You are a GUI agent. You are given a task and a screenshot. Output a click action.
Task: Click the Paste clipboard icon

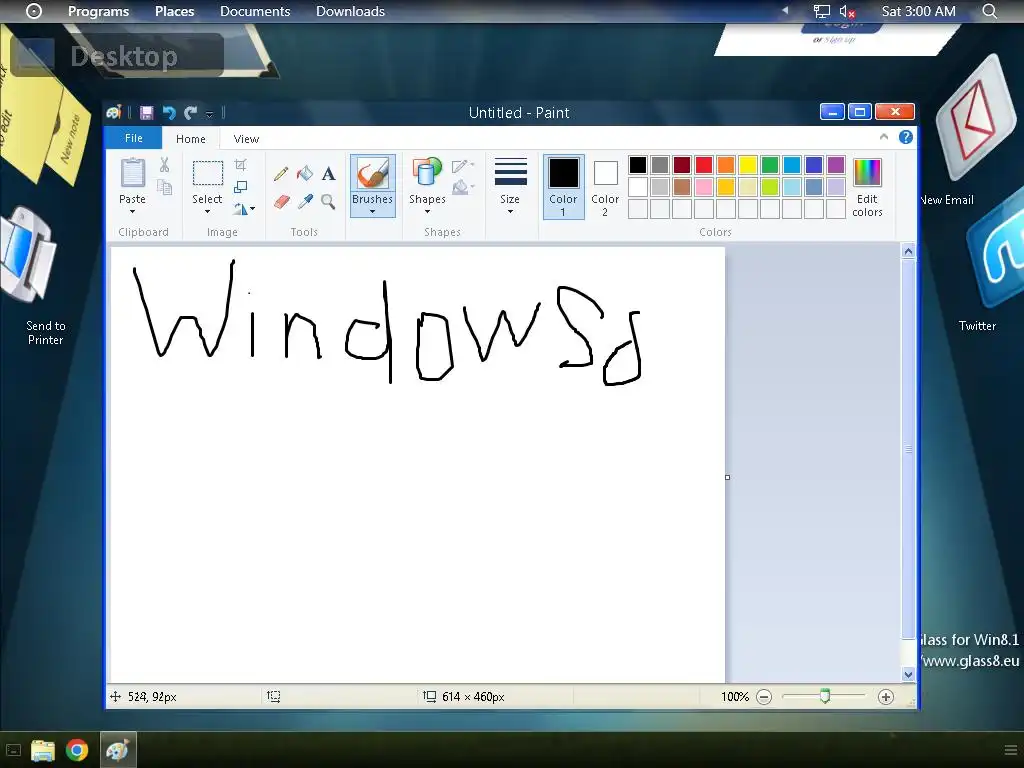pos(133,173)
